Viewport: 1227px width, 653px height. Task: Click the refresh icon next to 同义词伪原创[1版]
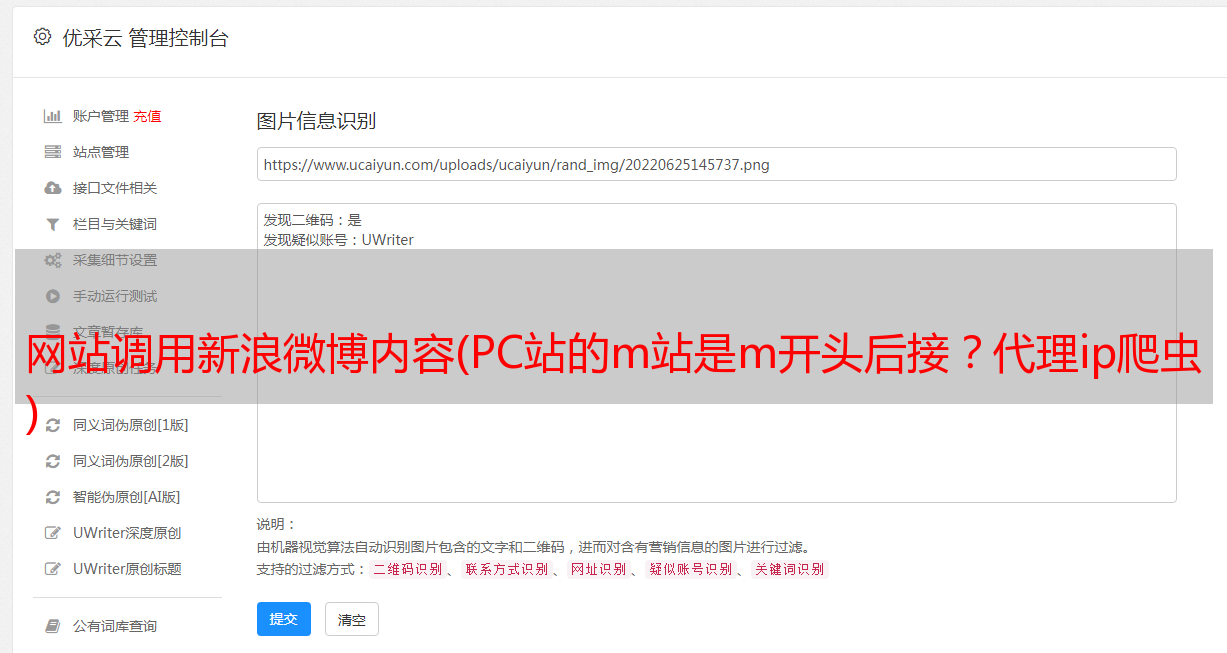coord(53,425)
